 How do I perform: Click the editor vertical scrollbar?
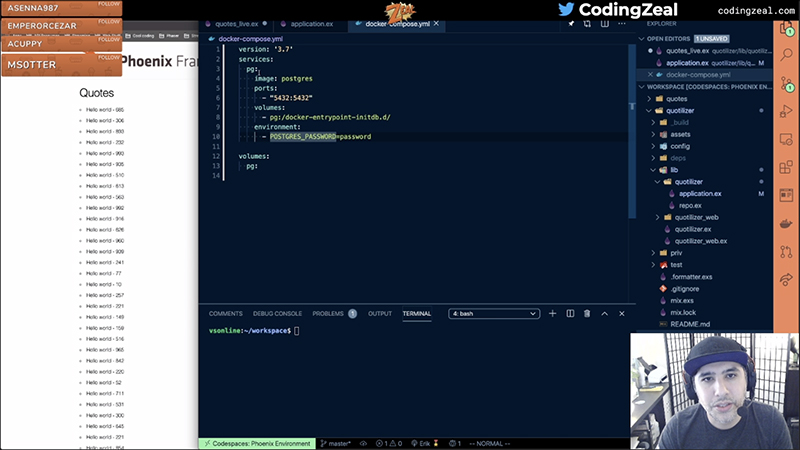click(x=632, y=131)
